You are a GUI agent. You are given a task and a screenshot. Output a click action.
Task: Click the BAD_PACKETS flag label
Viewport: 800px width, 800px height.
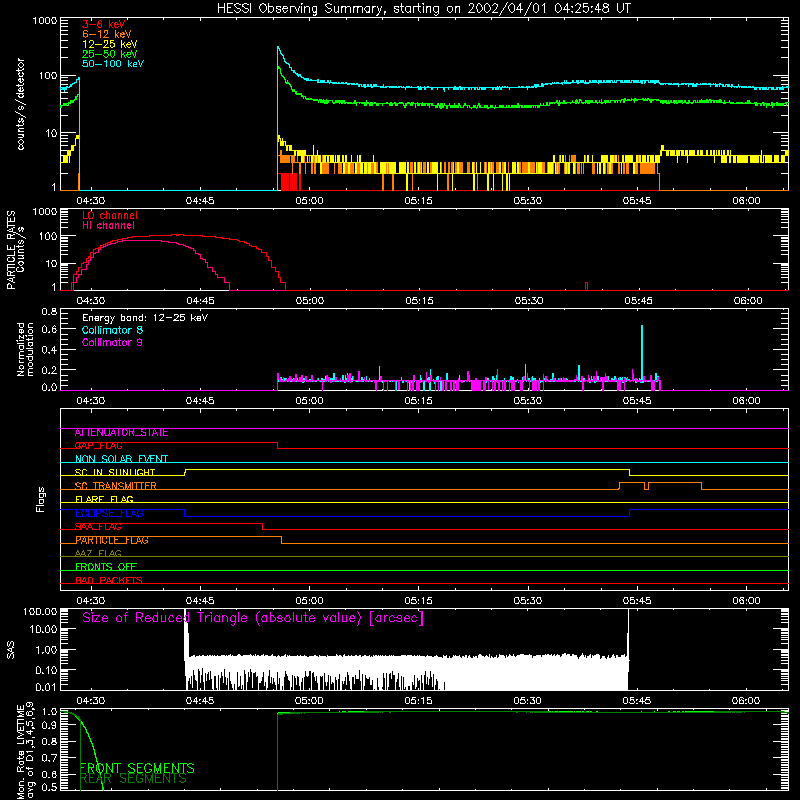(x=109, y=580)
